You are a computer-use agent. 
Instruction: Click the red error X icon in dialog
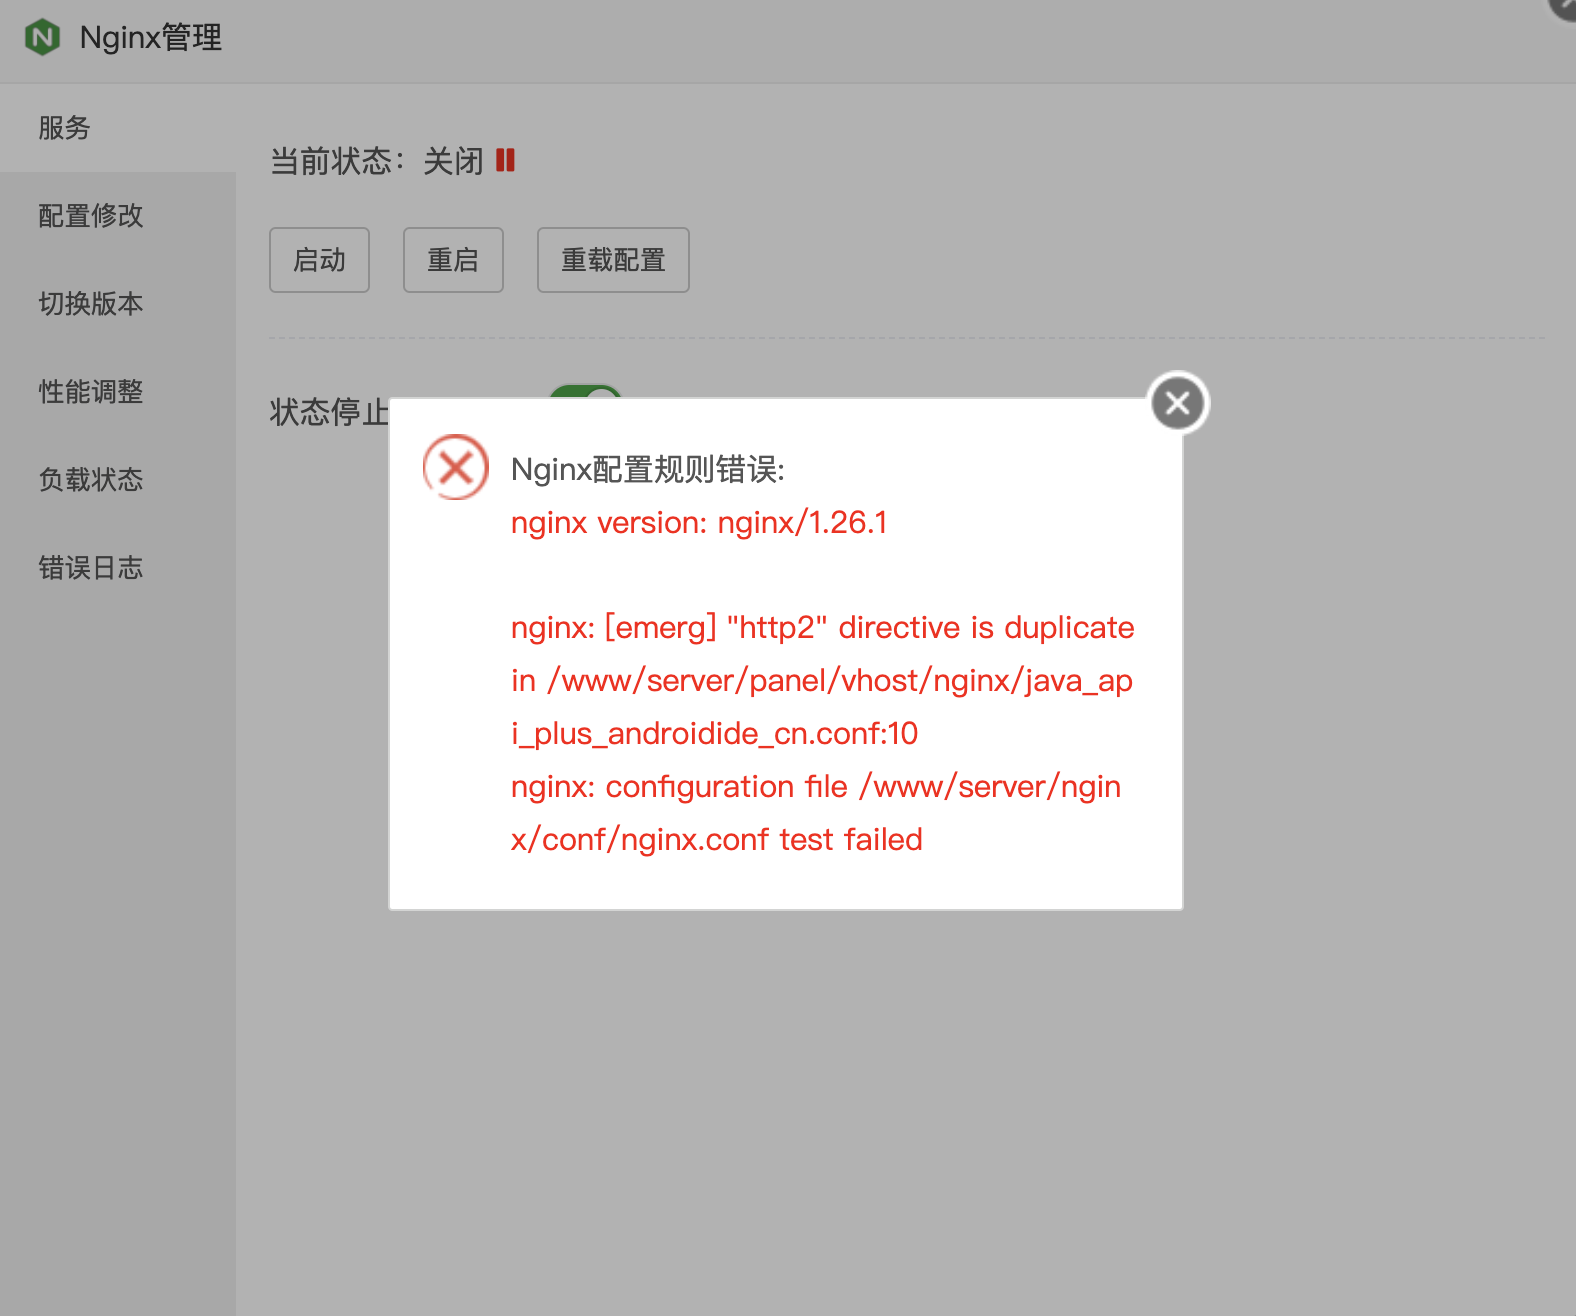coord(456,467)
